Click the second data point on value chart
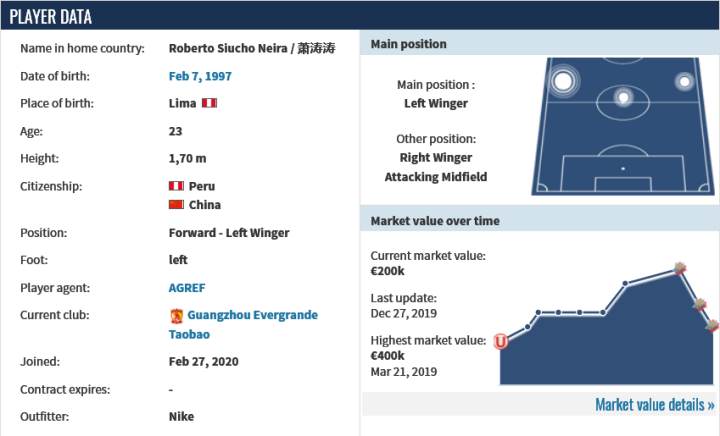The width and height of the screenshot is (720, 436). [x=538, y=313]
